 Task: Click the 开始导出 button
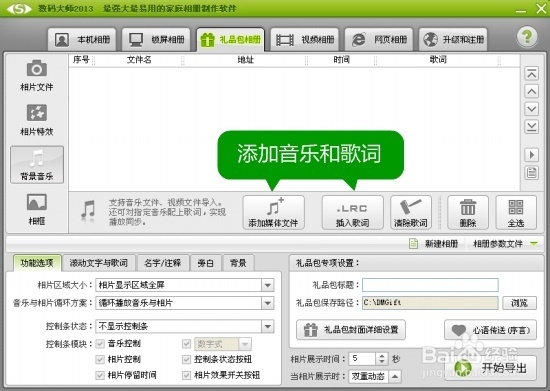coord(490,368)
